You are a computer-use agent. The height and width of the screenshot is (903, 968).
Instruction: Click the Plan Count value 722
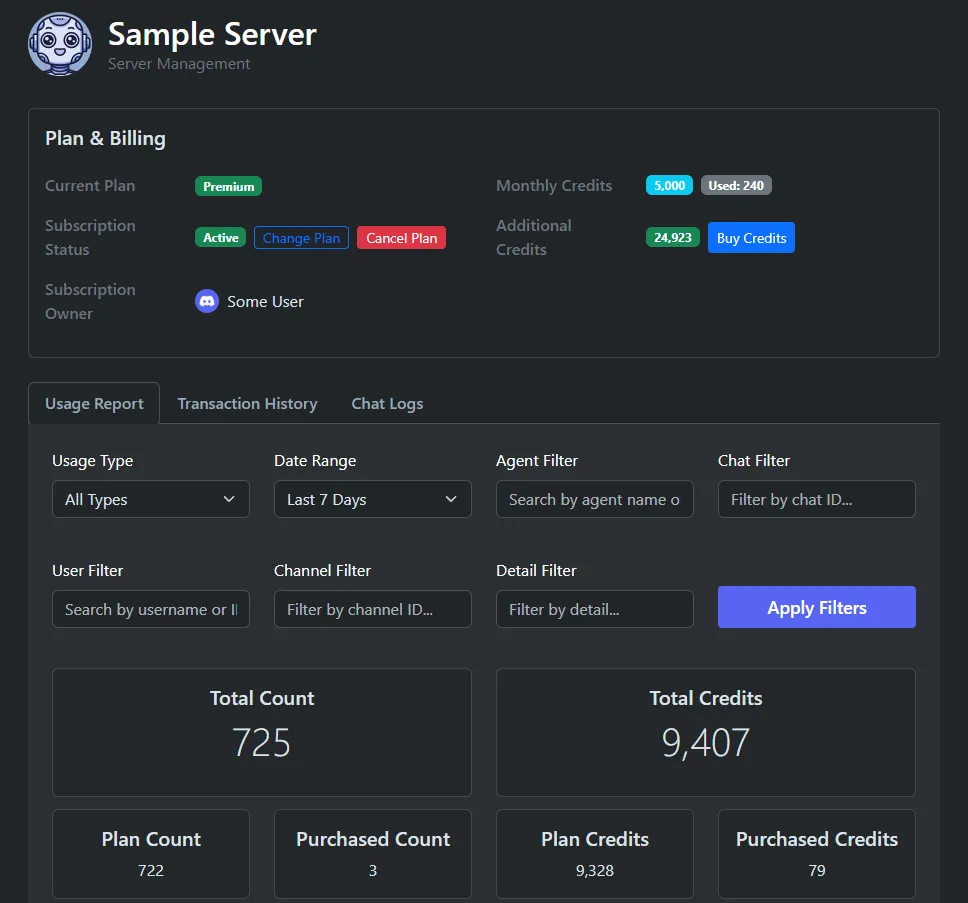[151, 870]
